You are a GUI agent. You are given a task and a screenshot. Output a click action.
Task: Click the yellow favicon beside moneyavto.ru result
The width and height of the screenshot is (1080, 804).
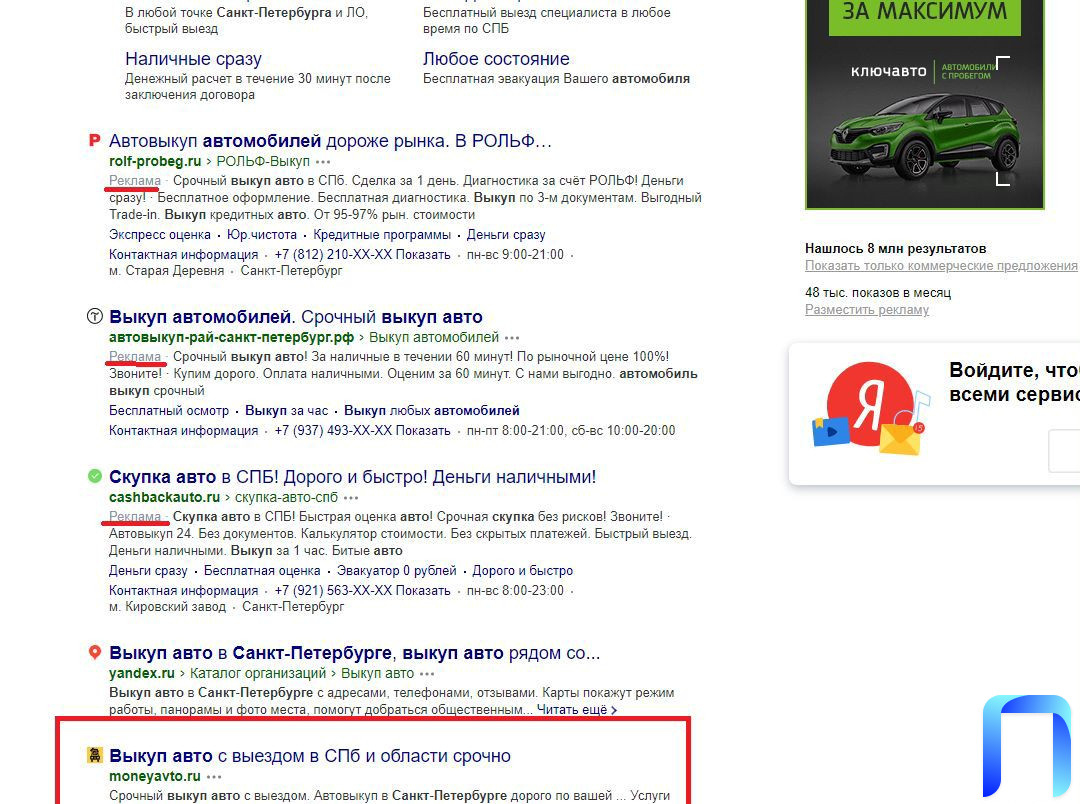click(x=94, y=755)
